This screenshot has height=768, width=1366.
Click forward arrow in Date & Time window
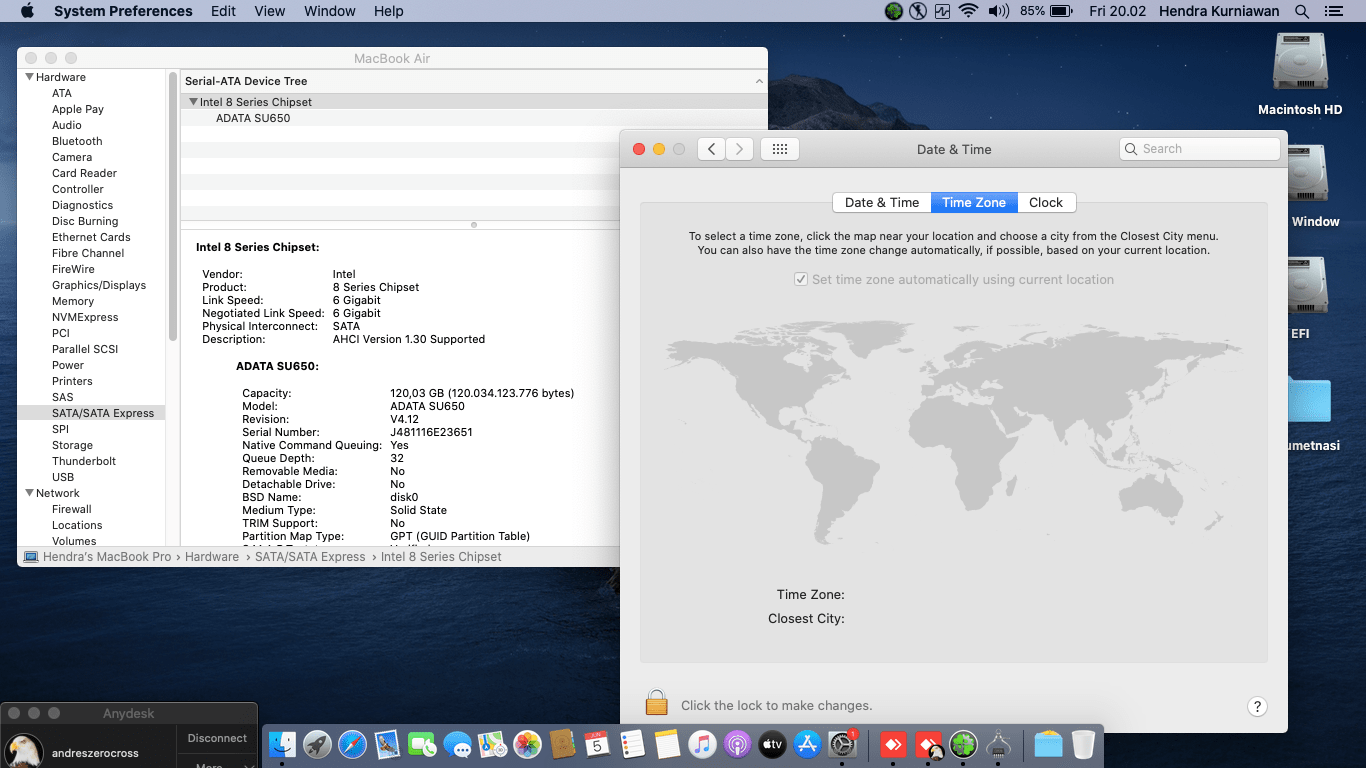739,149
